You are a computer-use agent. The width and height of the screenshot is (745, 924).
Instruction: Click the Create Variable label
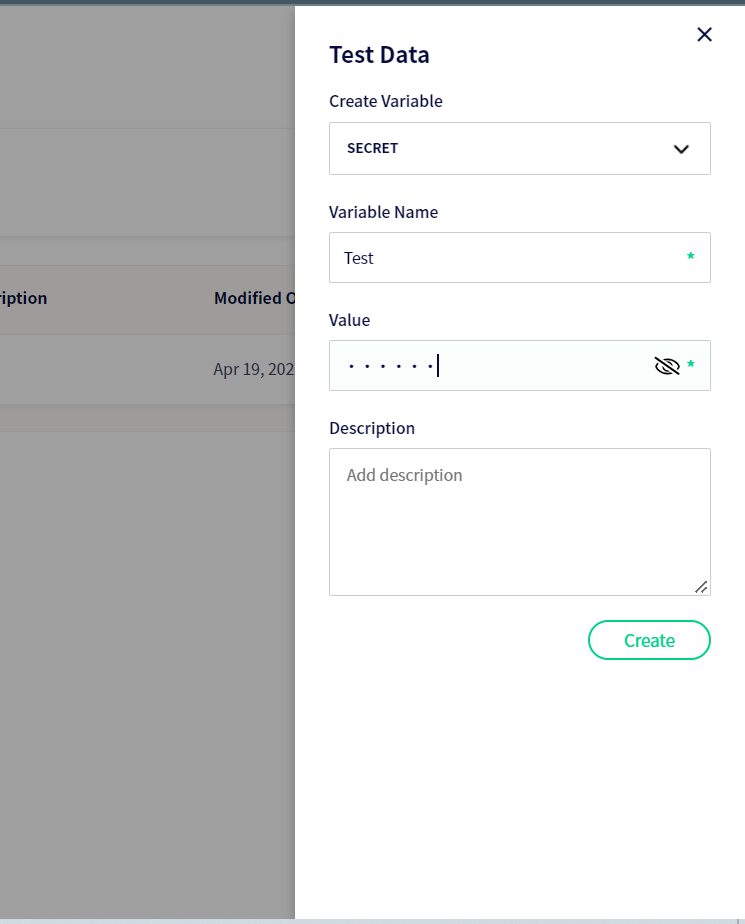[385, 101]
